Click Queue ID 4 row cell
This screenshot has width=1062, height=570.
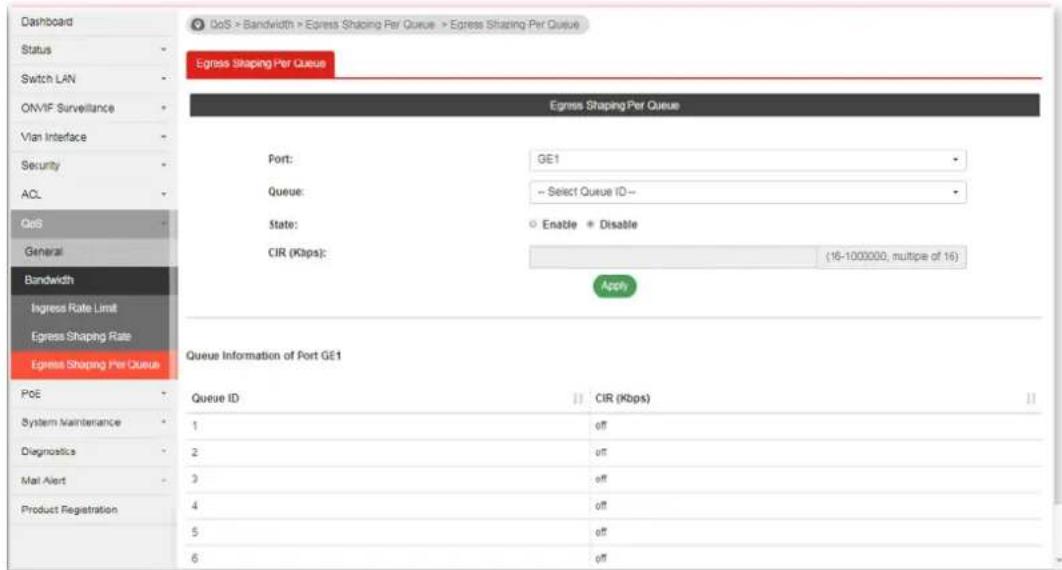(x=387, y=506)
